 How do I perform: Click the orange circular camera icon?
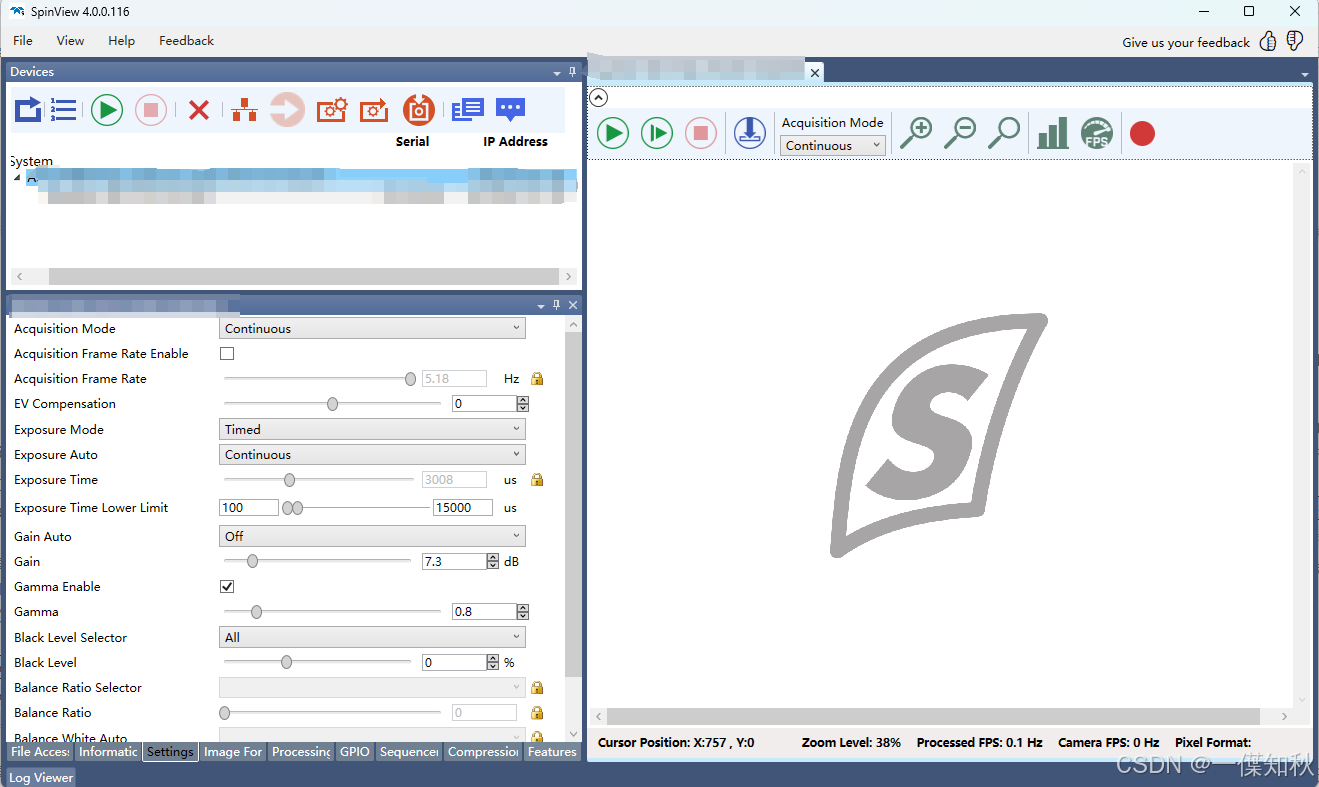coord(418,109)
